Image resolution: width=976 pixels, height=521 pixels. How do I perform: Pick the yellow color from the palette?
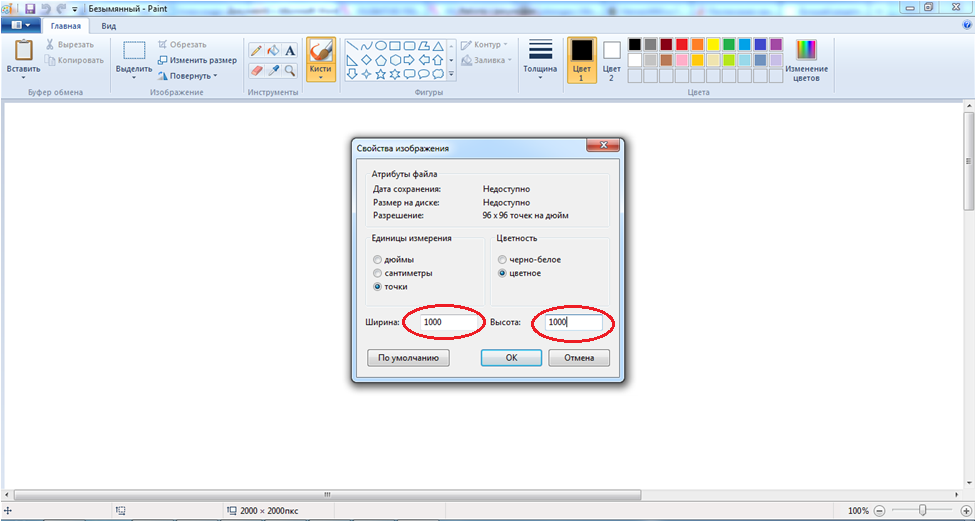(x=713, y=44)
